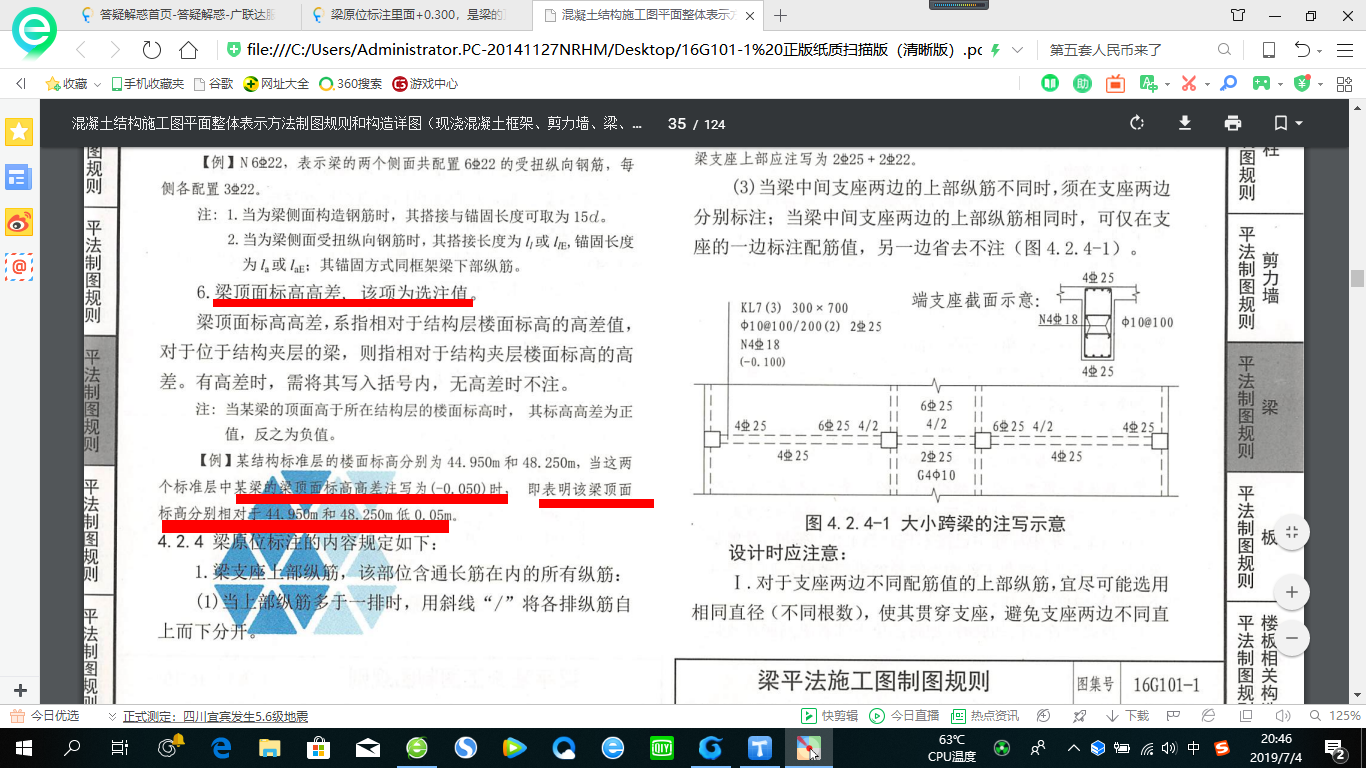The image size is (1366, 768).
Task: Open Weibo from the sidebar
Action: (x=19, y=222)
